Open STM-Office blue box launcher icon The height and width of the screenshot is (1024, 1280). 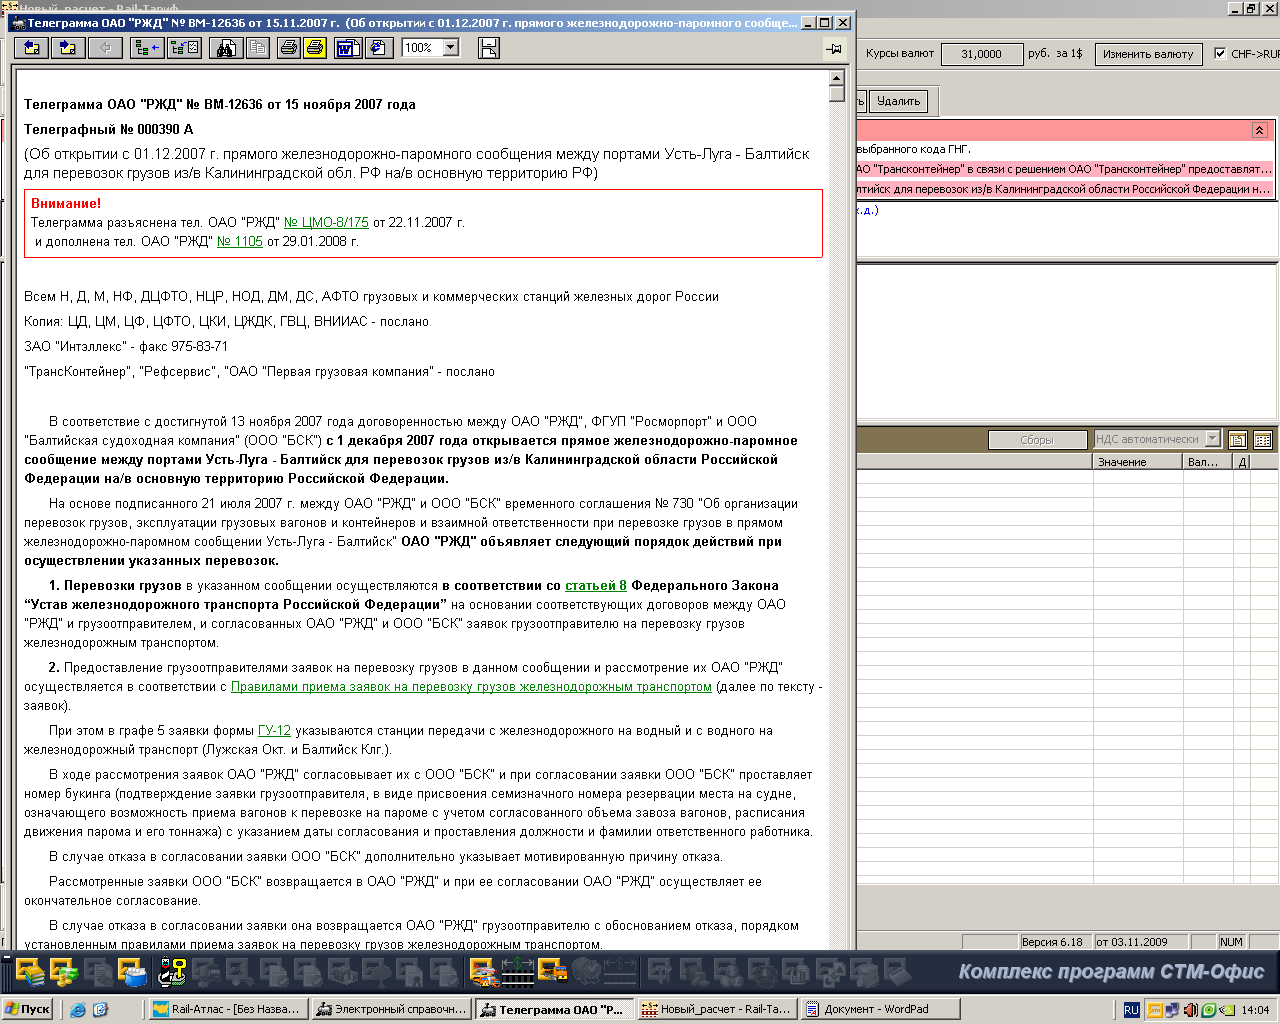click(x=132, y=970)
